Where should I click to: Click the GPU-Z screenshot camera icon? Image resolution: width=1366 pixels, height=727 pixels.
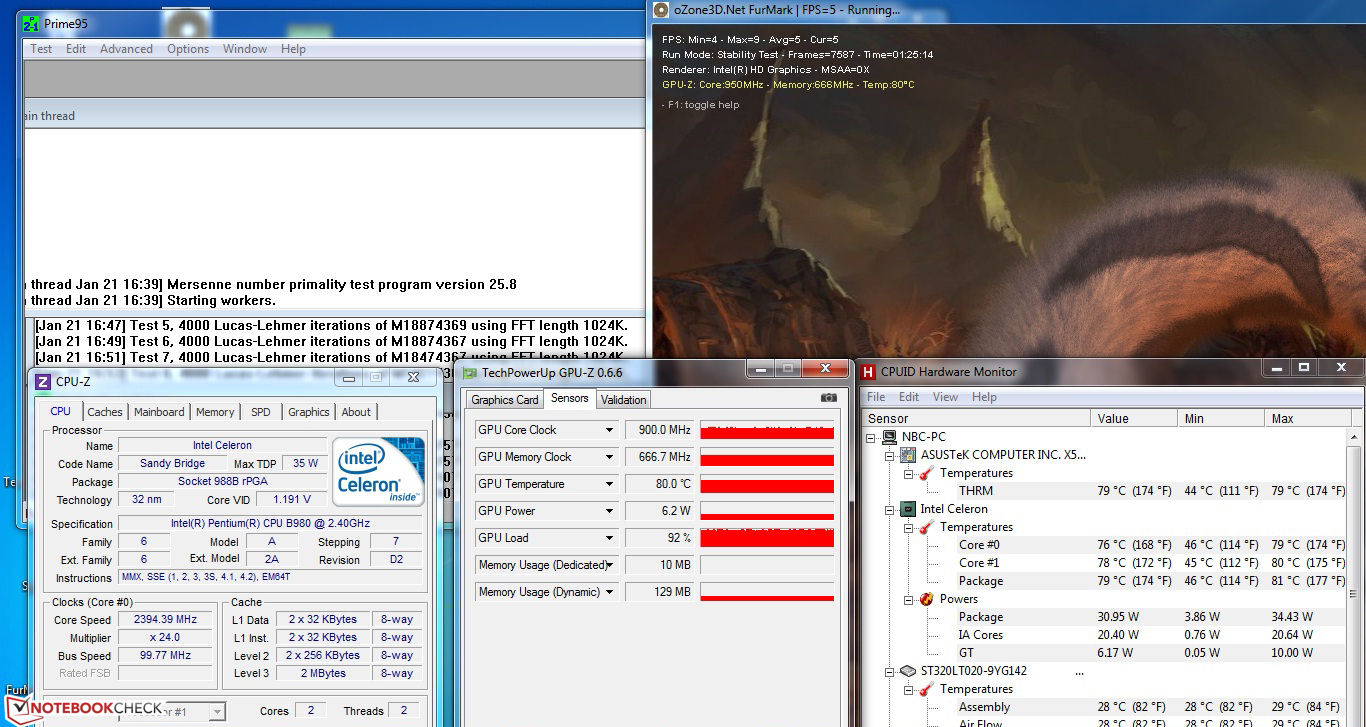point(828,398)
